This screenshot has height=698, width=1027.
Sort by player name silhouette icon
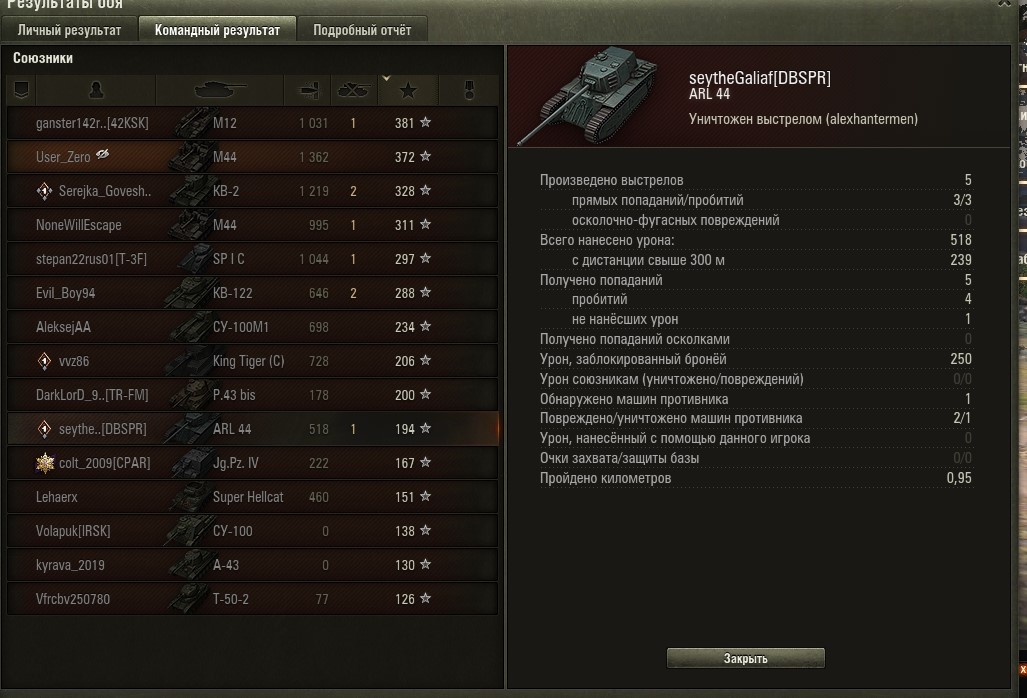[x=96, y=90]
